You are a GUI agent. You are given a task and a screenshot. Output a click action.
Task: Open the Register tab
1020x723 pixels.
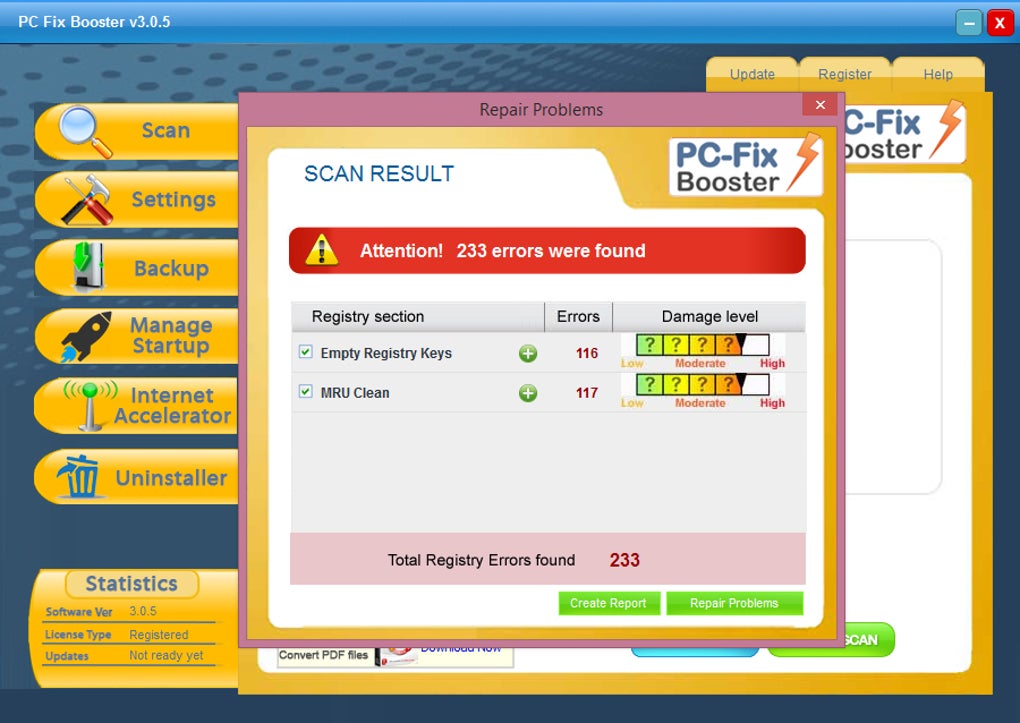[844, 74]
